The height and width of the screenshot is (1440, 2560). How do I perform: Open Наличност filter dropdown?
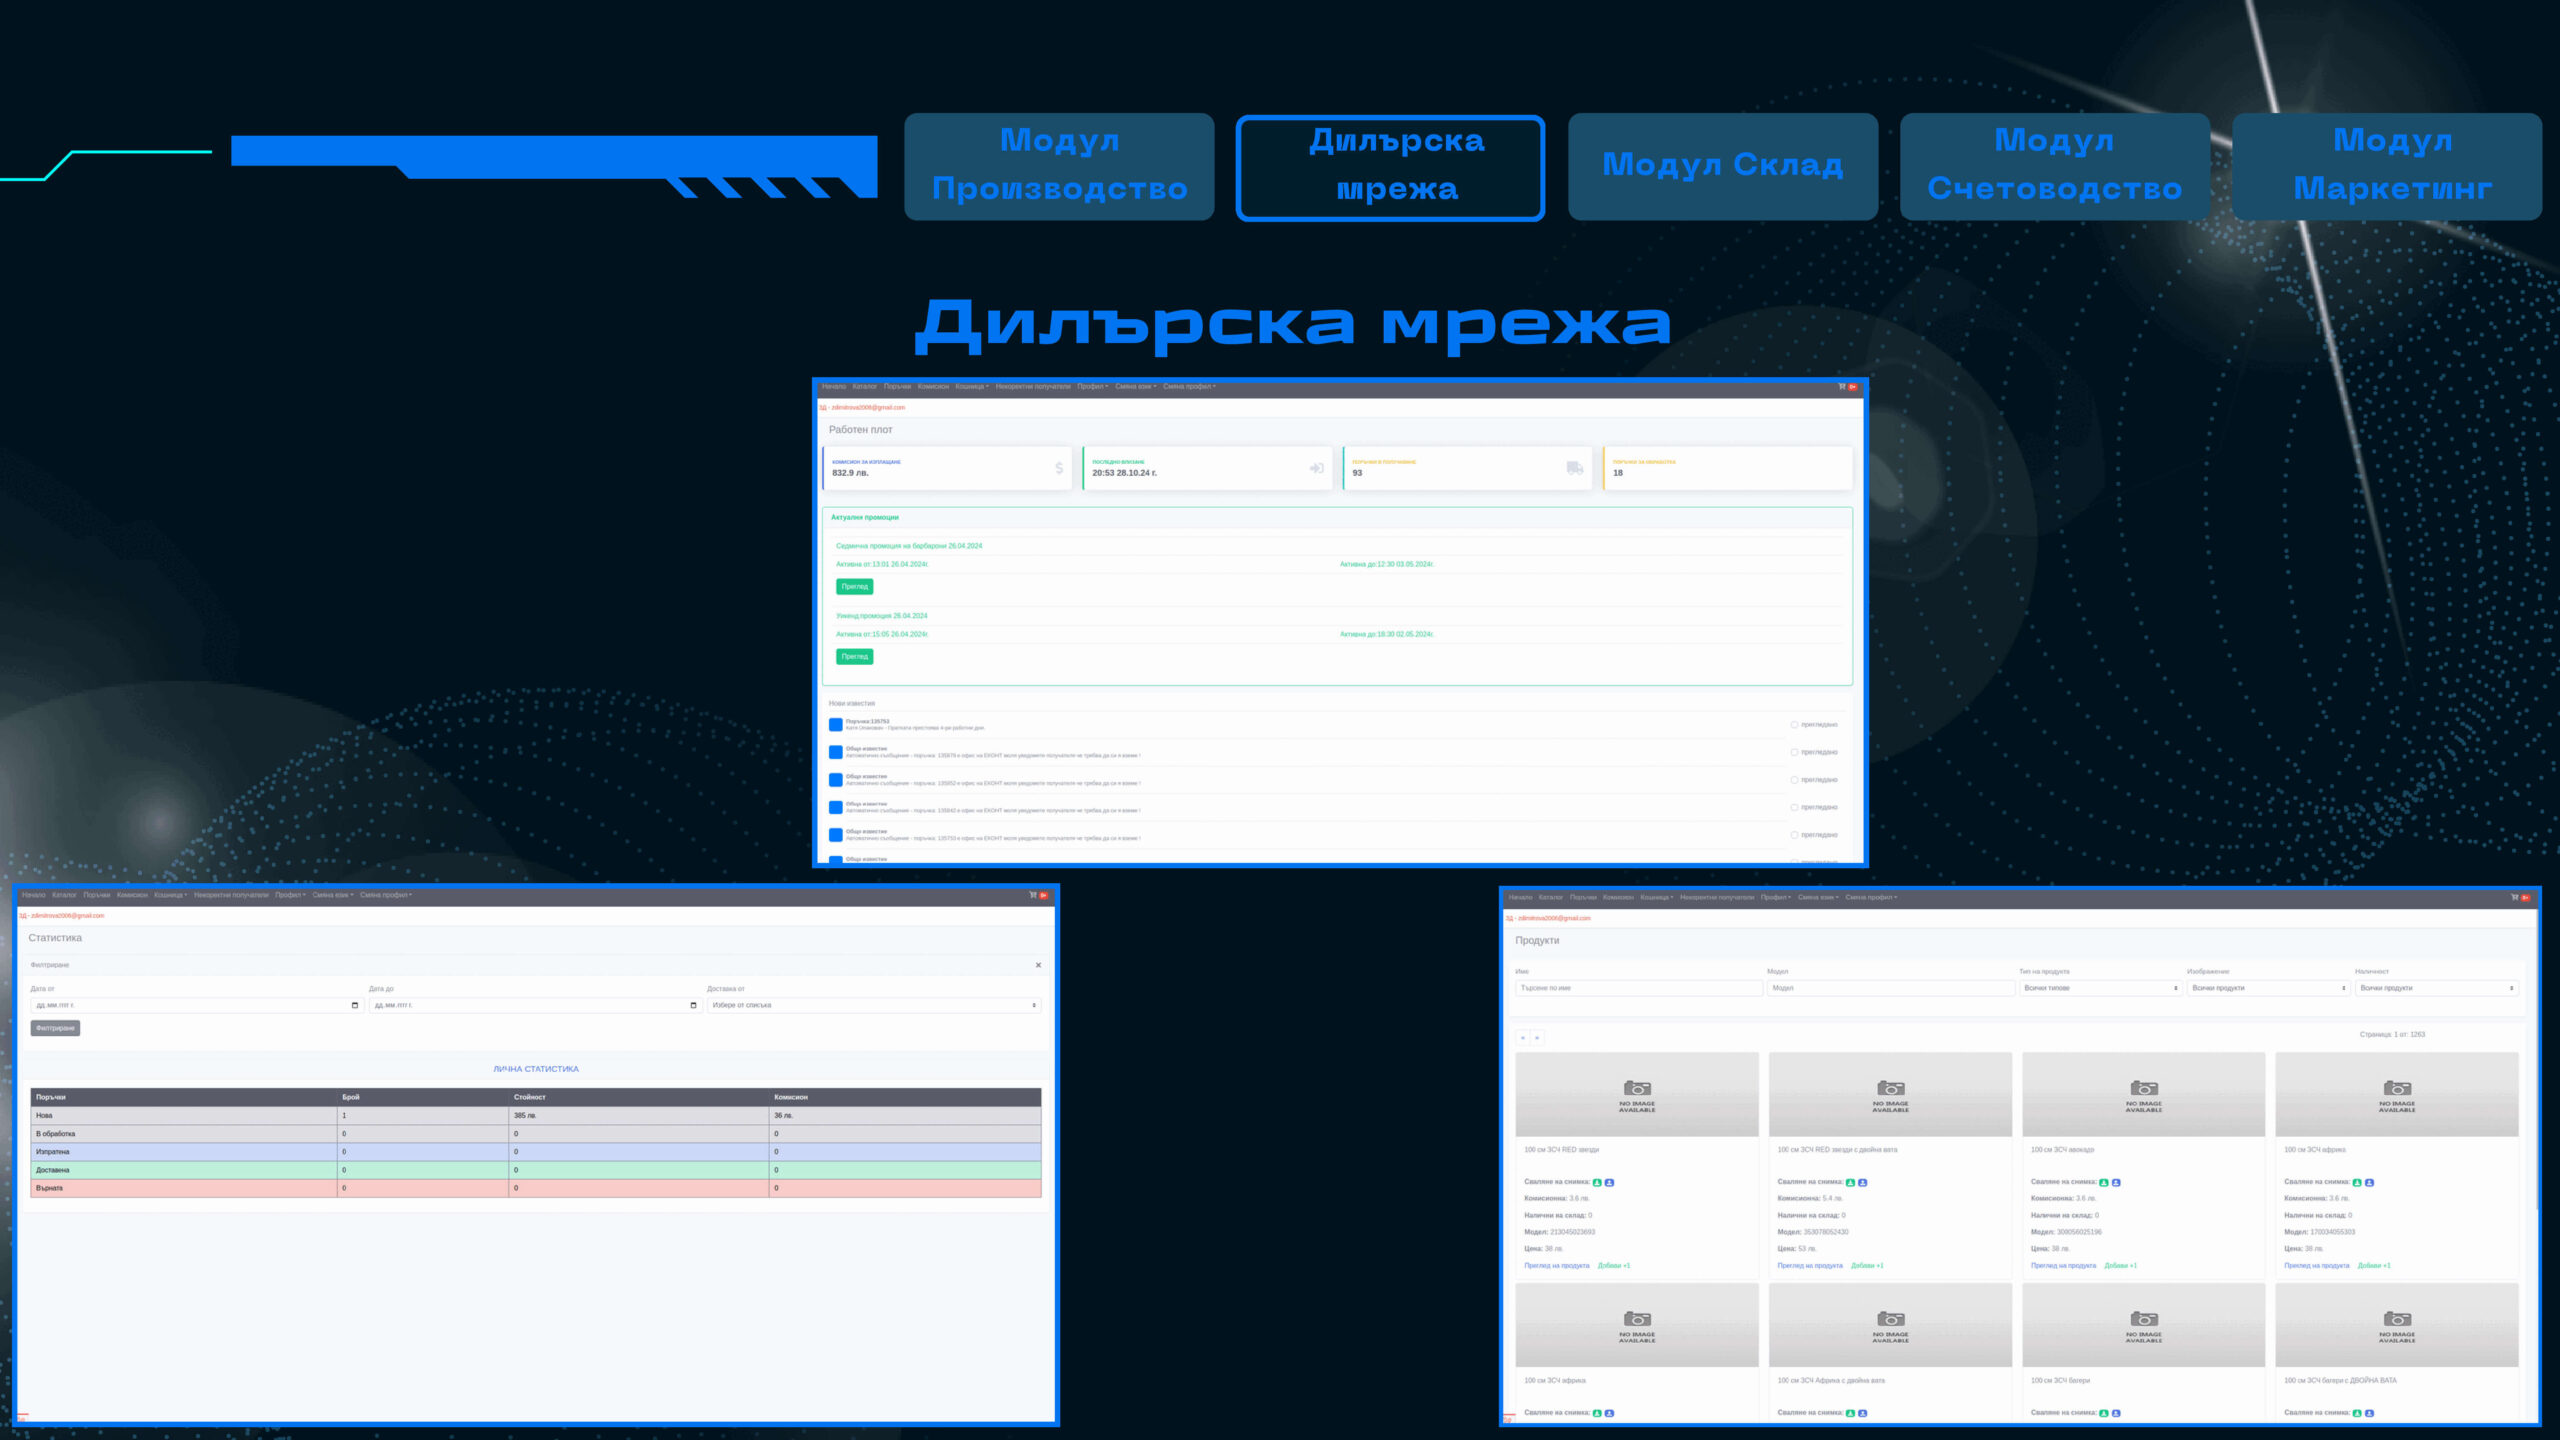point(2435,988)
